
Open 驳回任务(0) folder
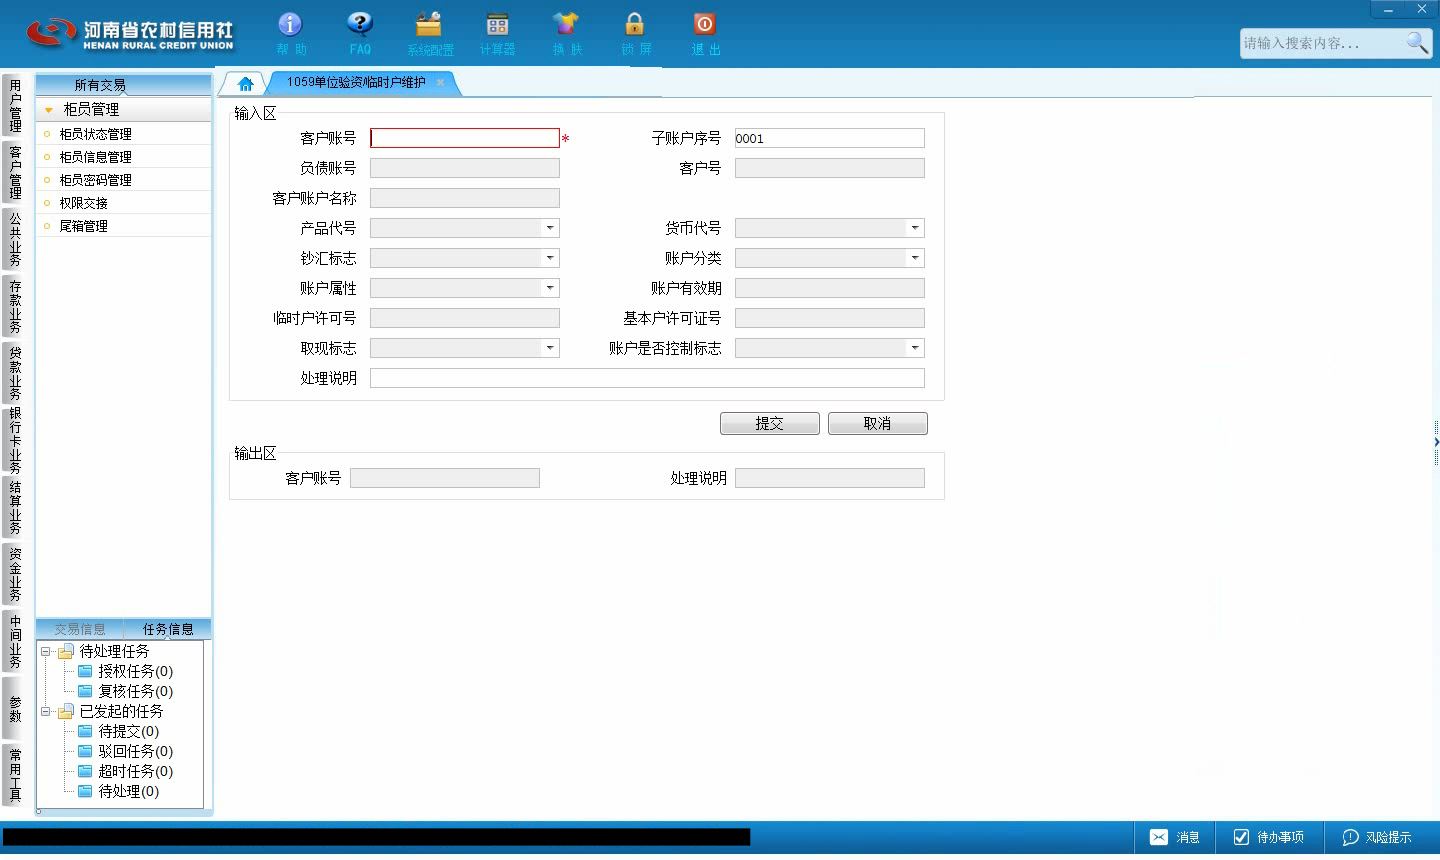(125, 751)
